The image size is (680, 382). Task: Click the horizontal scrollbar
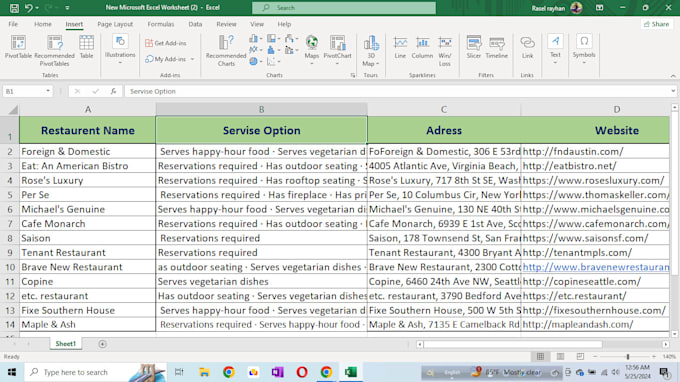(513, 344)
